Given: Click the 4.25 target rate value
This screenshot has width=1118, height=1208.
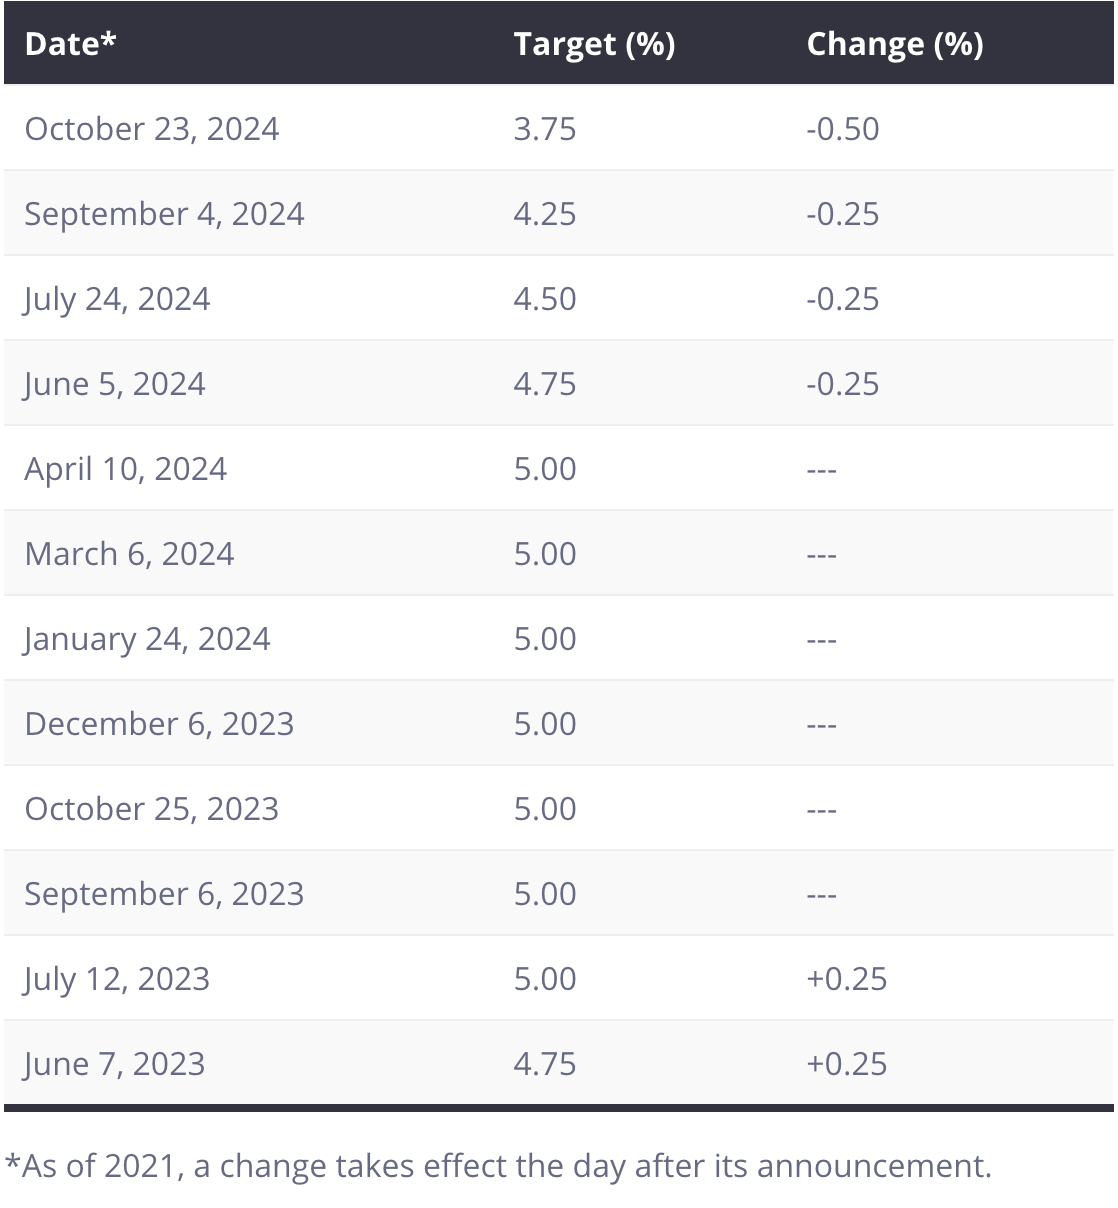Looking at the screenshot, I should pos(545,214).
